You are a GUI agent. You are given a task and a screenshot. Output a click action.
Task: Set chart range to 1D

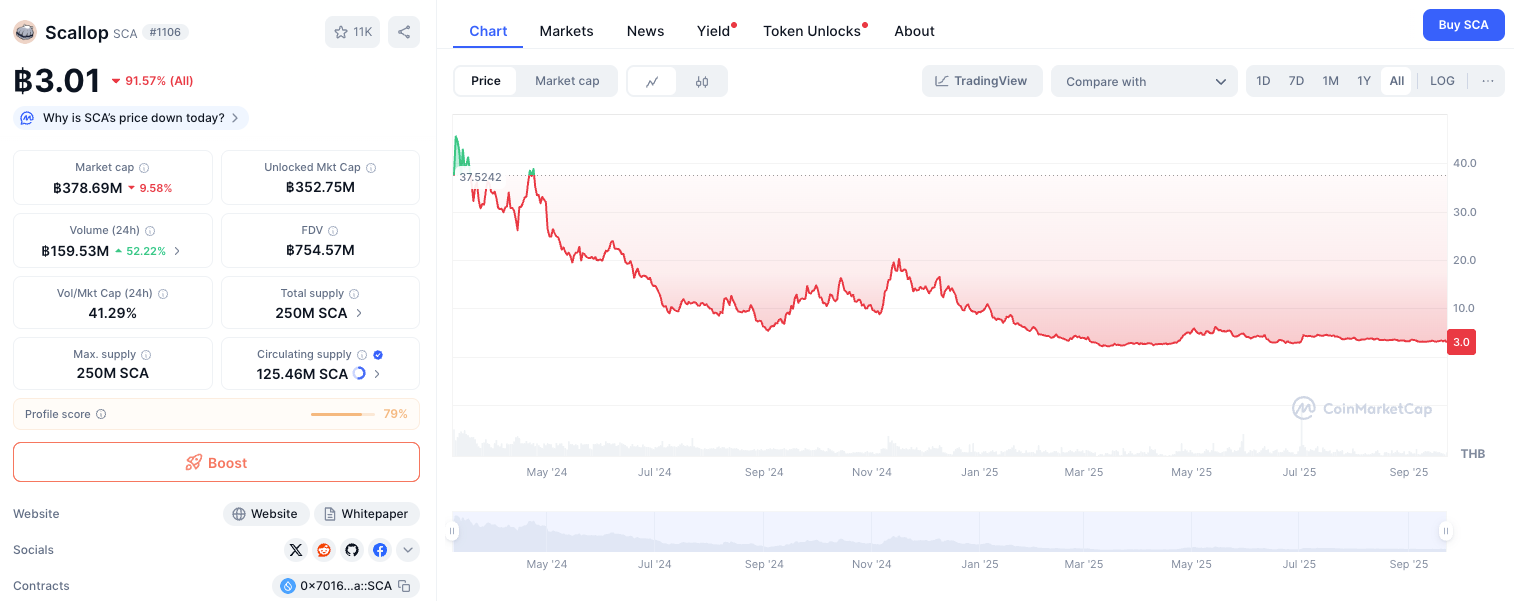[1264, 81]
